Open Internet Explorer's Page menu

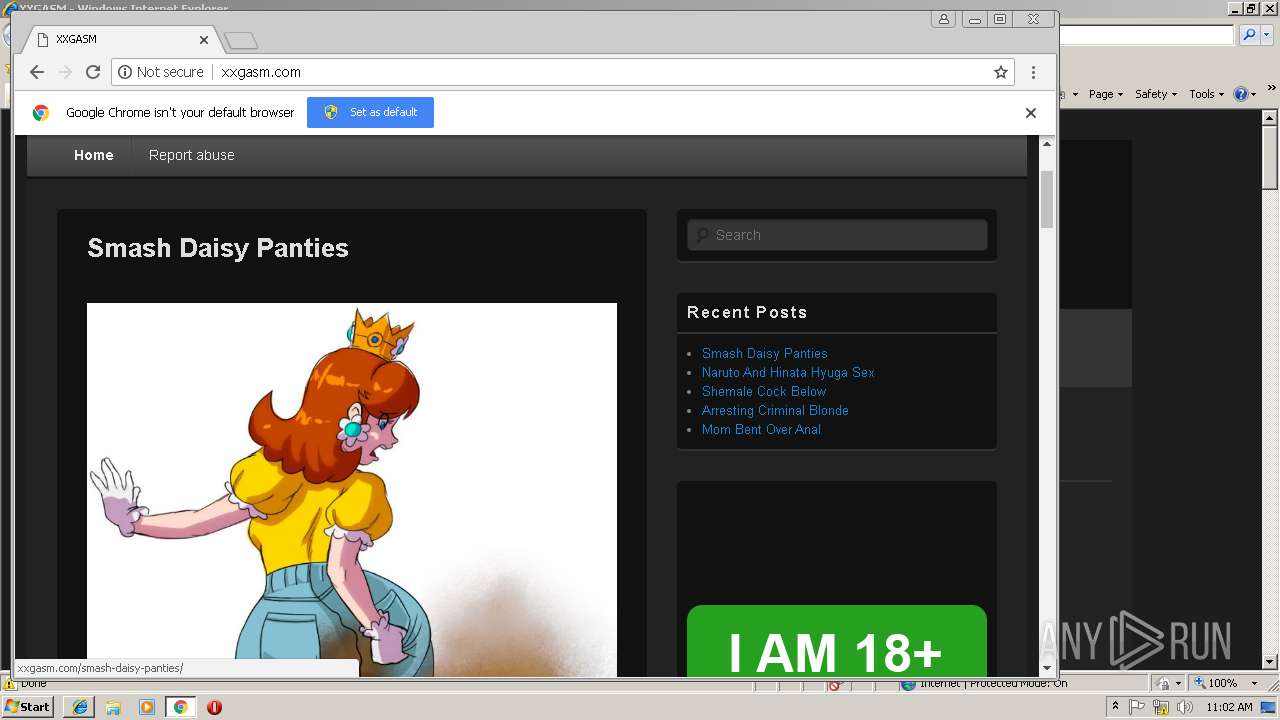click(1105, 94)
